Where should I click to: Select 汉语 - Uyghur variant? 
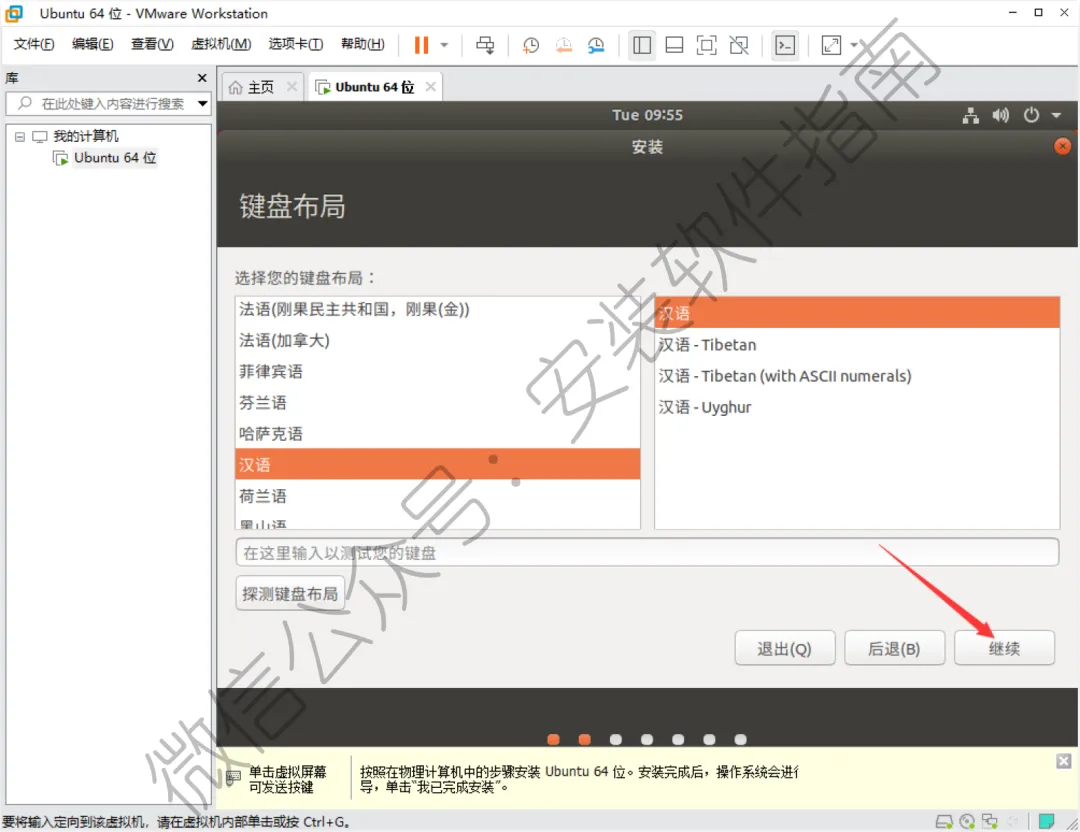857,406
